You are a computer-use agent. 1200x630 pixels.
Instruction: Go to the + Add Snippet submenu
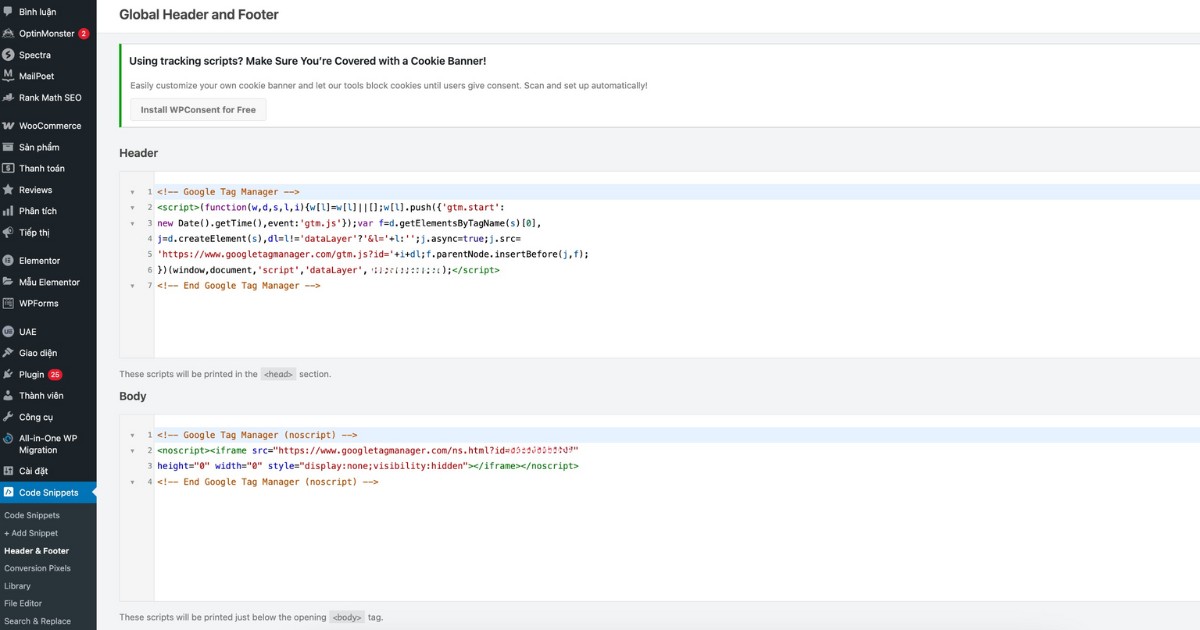click(31, 533)
